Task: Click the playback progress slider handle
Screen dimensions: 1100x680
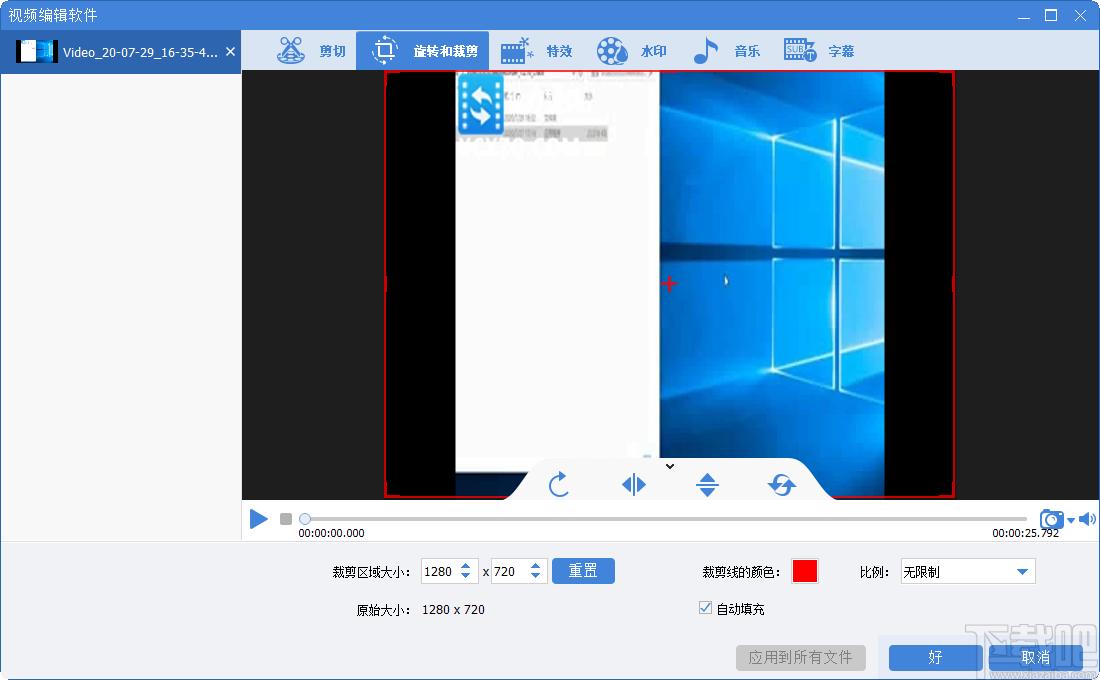Action: point(304,519)
